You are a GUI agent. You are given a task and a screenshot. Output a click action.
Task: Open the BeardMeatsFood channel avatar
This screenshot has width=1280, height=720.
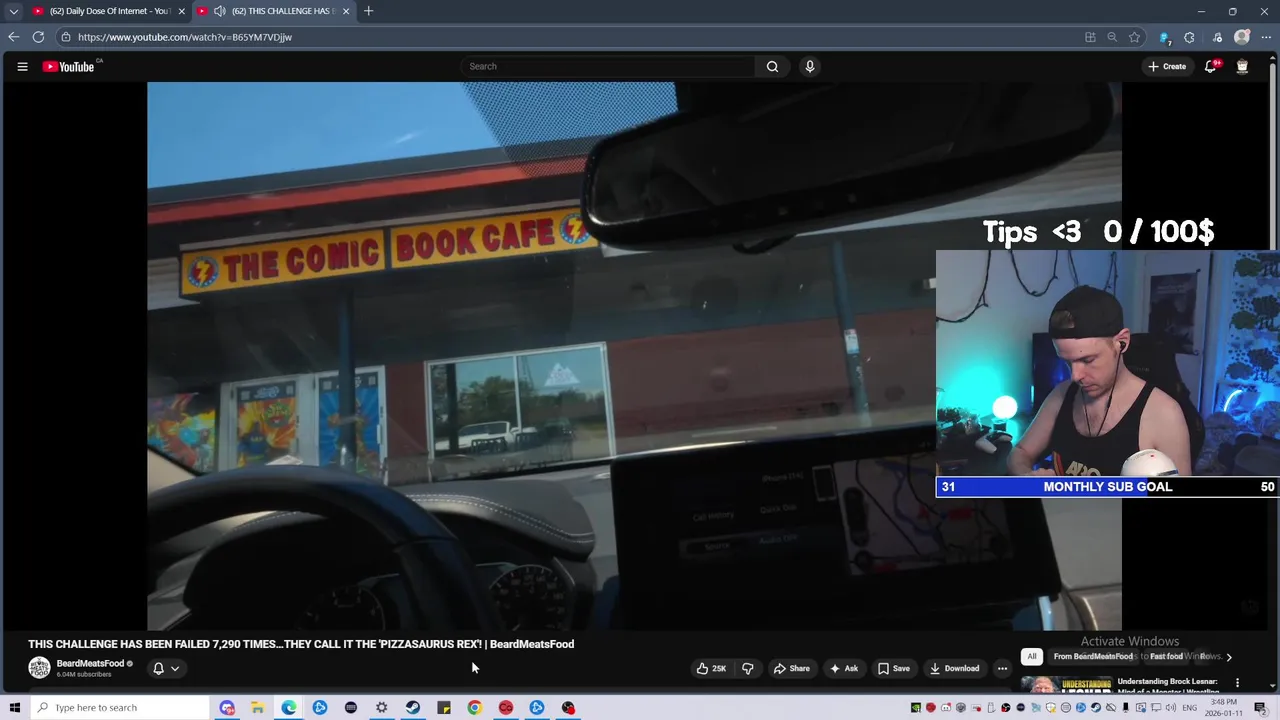coord(39,668)
